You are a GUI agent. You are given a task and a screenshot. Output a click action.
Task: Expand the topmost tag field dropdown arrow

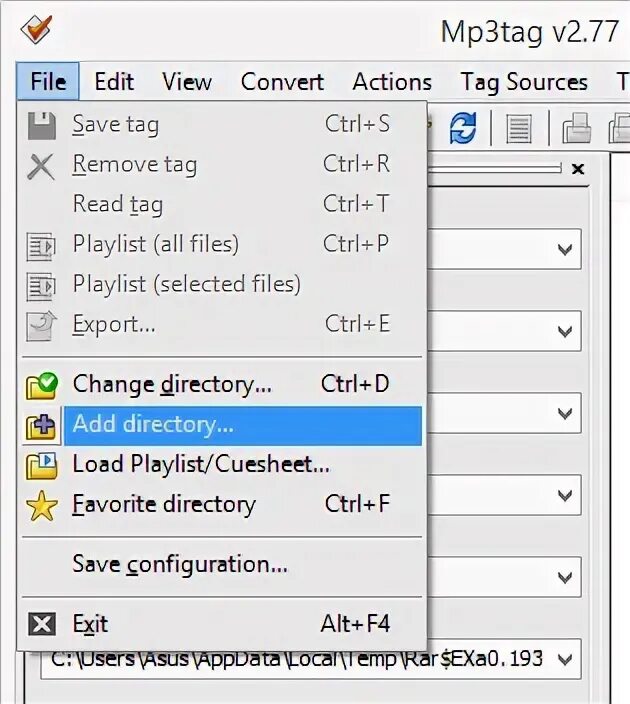[x=566, y=249]
